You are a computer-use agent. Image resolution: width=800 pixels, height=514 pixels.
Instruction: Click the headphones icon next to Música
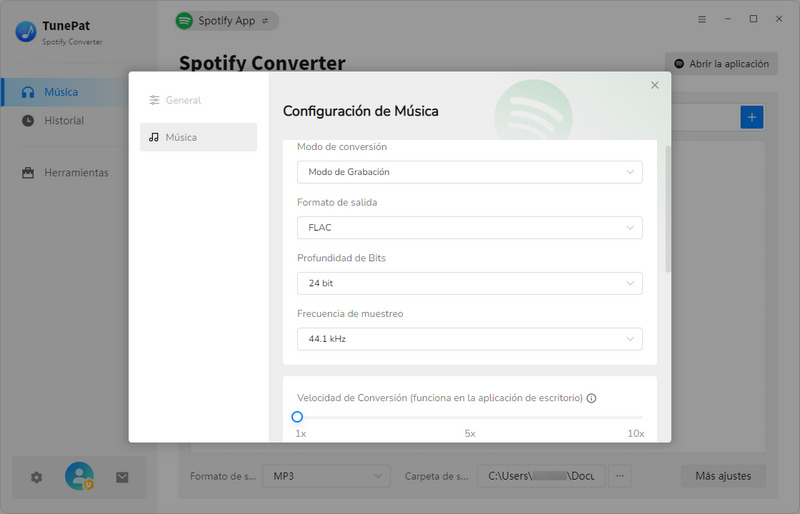pos(28,92)
